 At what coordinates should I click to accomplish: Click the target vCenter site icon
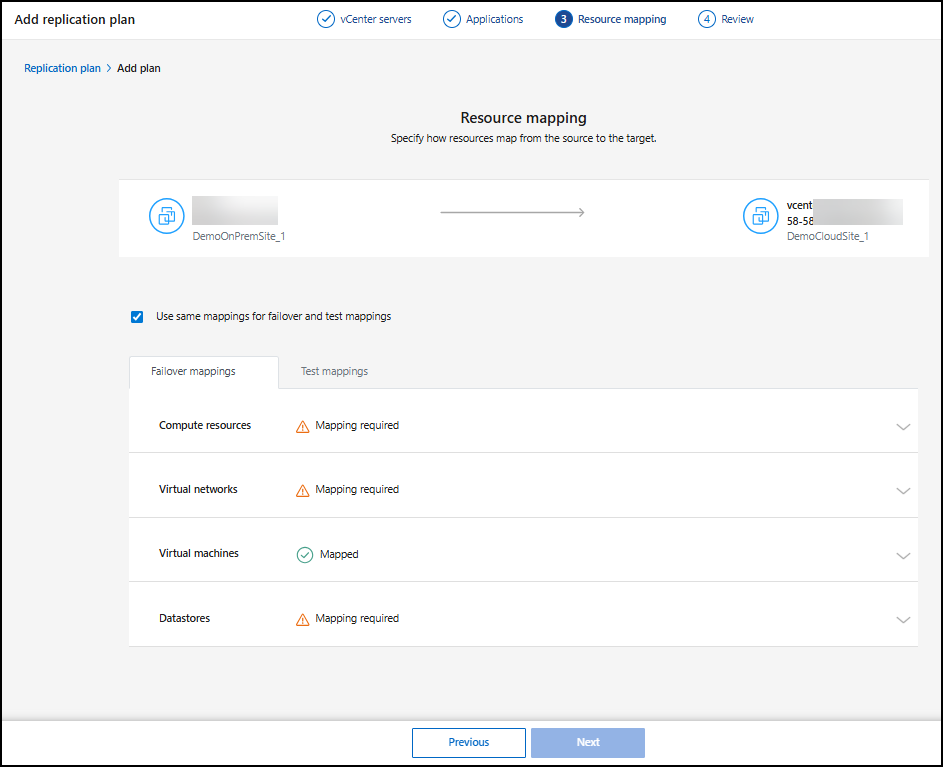coord(760,216)
